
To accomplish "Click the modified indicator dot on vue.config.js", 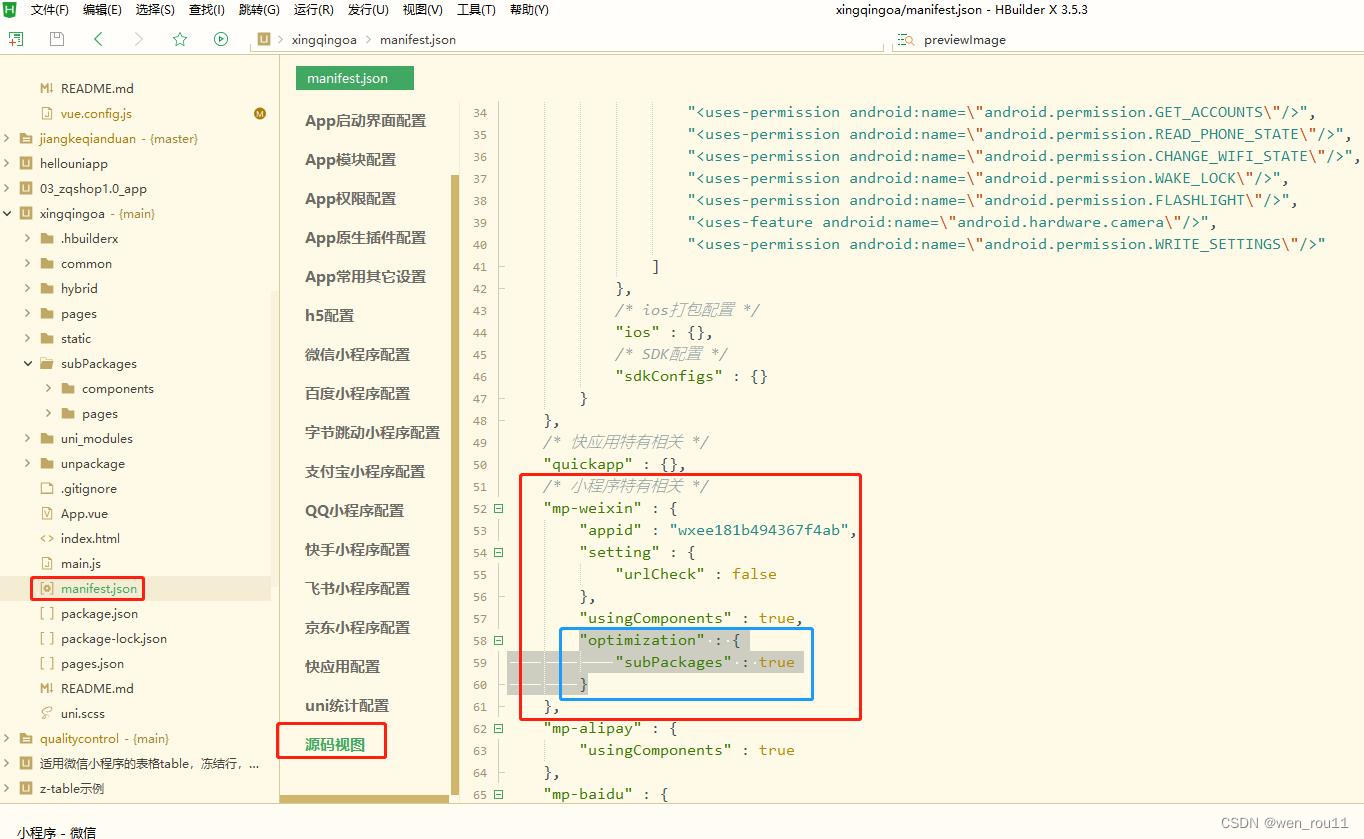I will [260, 113].
